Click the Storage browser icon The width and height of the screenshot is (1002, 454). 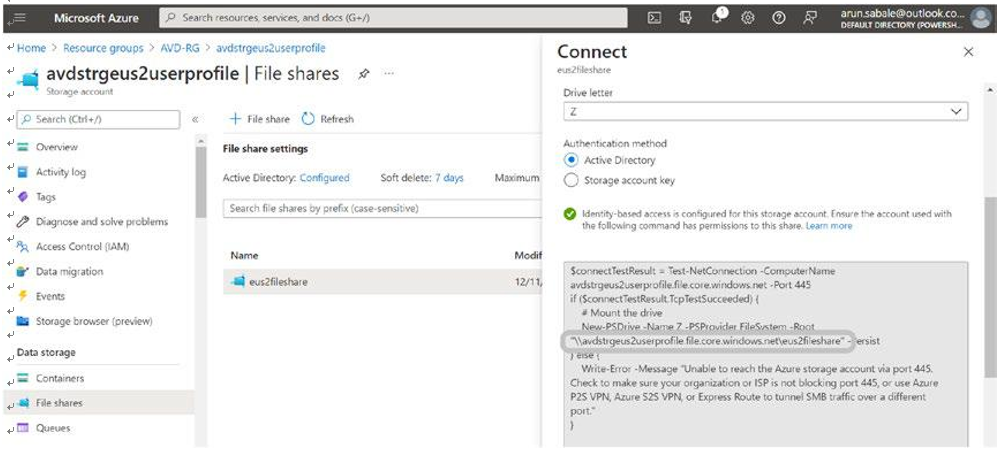(23, 321)
